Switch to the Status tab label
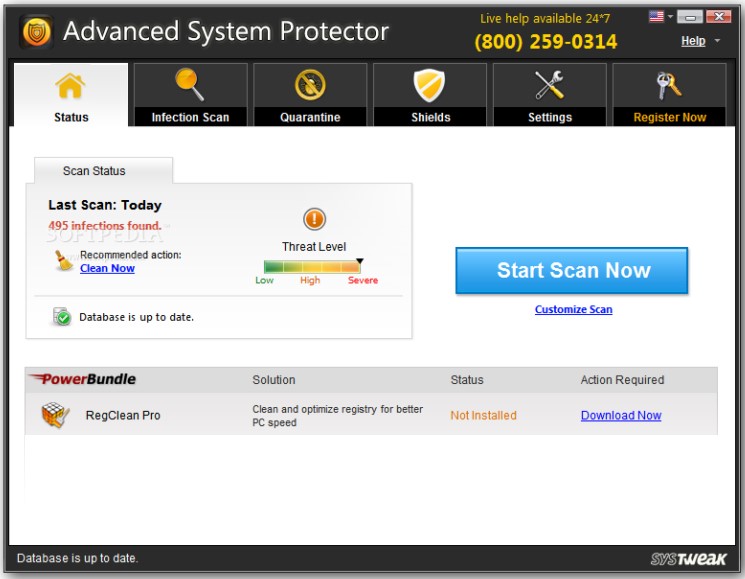This screenshot has height=579, width=745. coord(71,117)
